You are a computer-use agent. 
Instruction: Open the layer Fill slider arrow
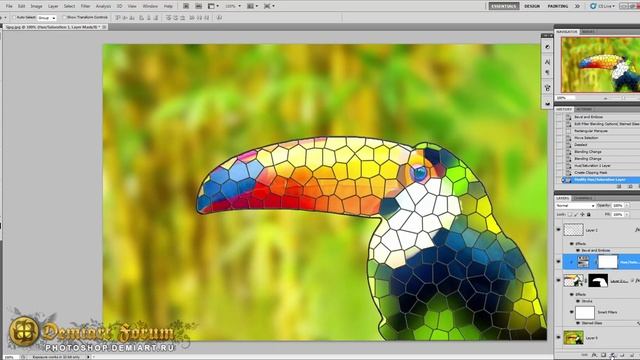[x=627, y=214]
